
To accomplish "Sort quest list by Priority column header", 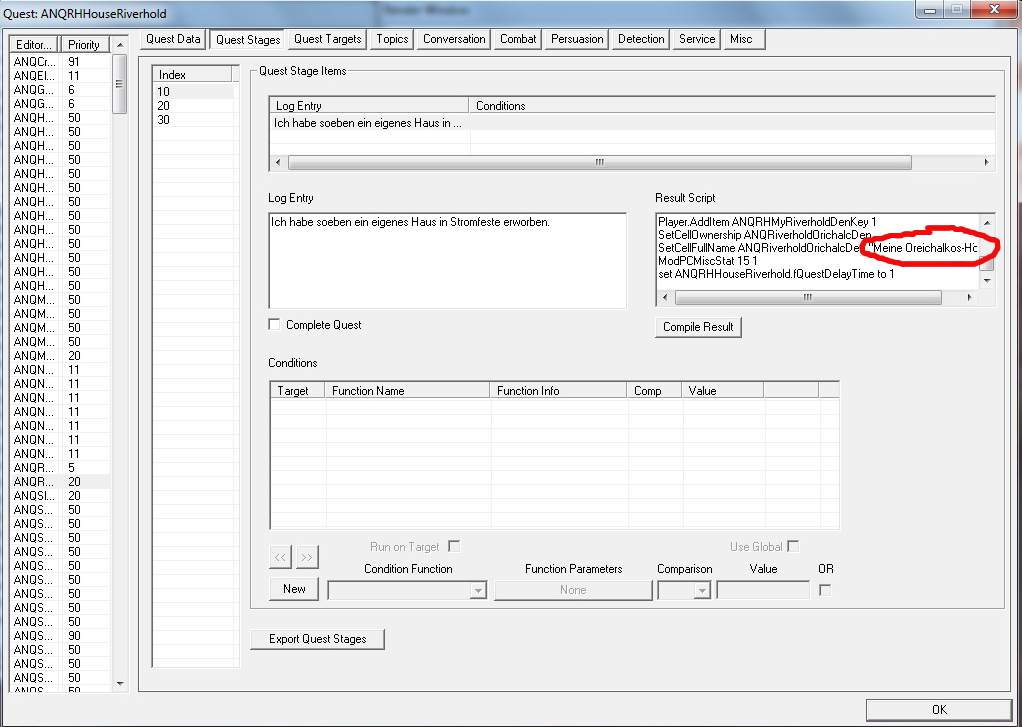I will tap(84, 45).
